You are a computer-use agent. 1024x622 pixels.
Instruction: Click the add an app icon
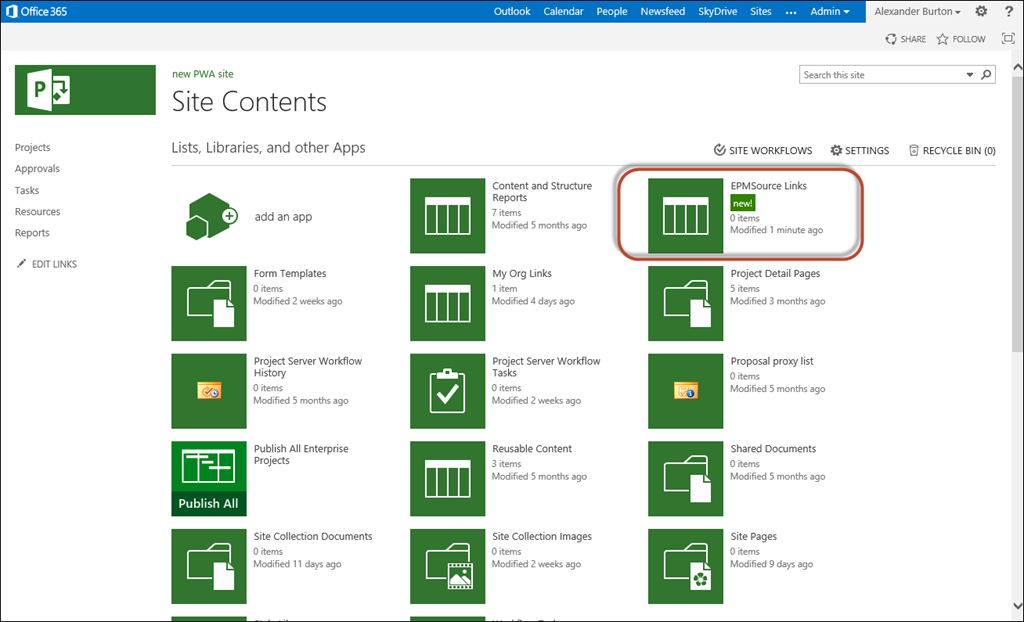tap(211, 216)
